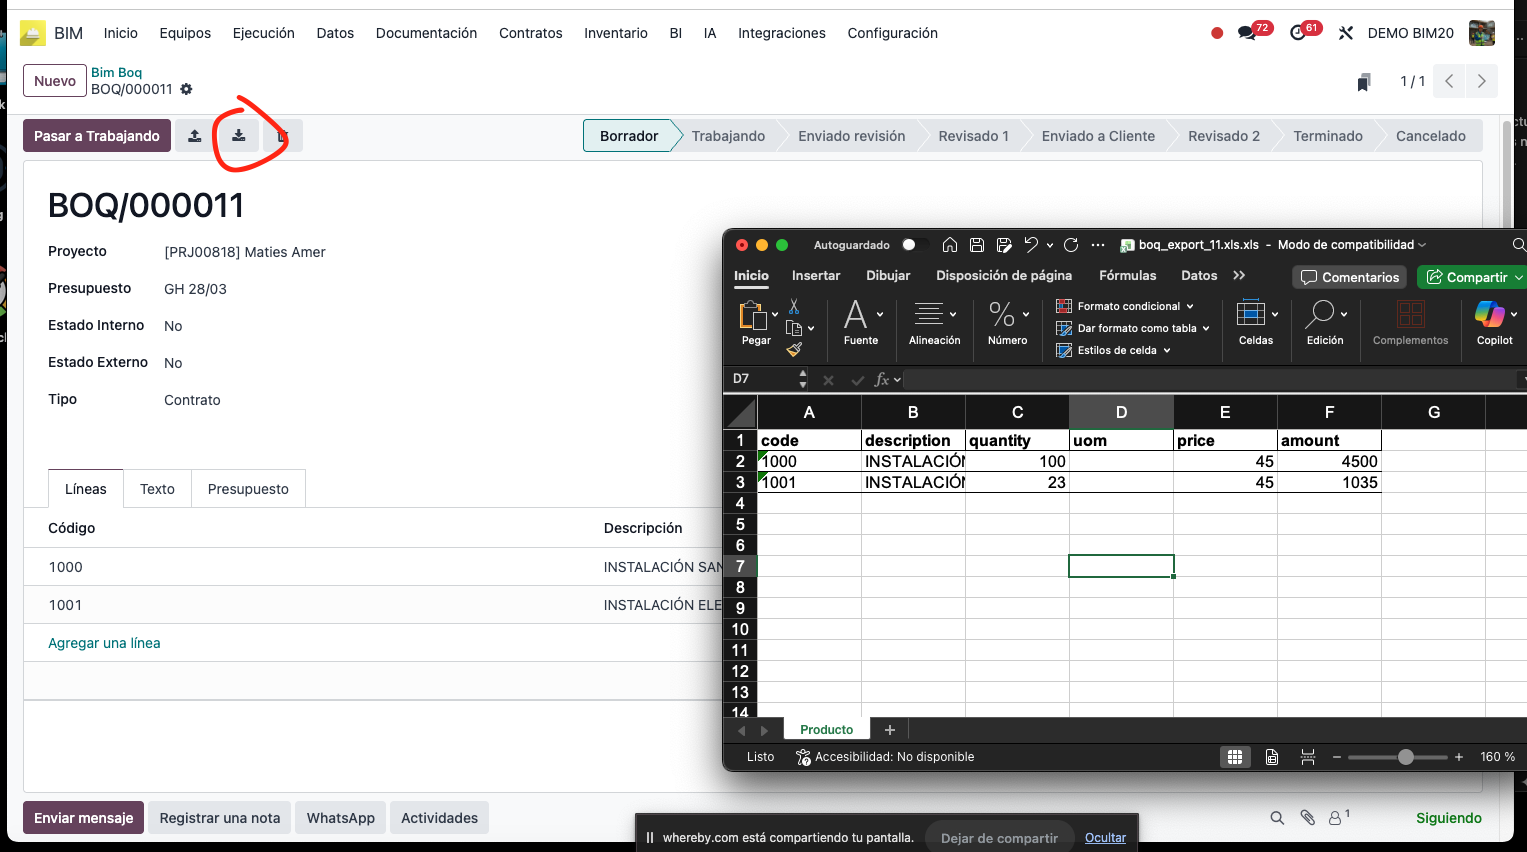The height and width of the screenshot is (852, 1527).
Task: Toggle the bookmark icon near the record pager
Action: point(1363,81)
